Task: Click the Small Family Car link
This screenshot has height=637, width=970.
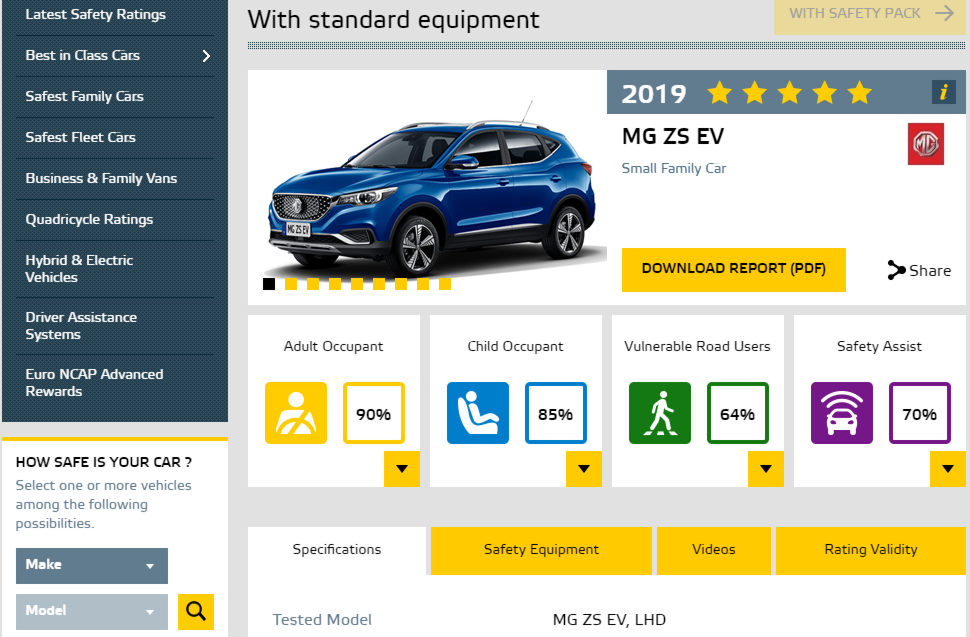Action: click(674, 168)
